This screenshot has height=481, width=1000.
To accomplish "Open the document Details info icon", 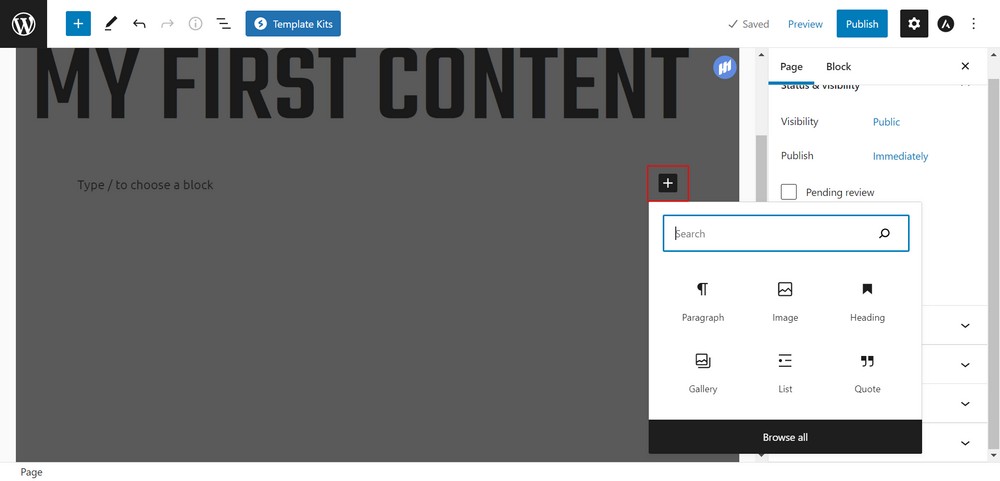I will (x=195, y=24).
